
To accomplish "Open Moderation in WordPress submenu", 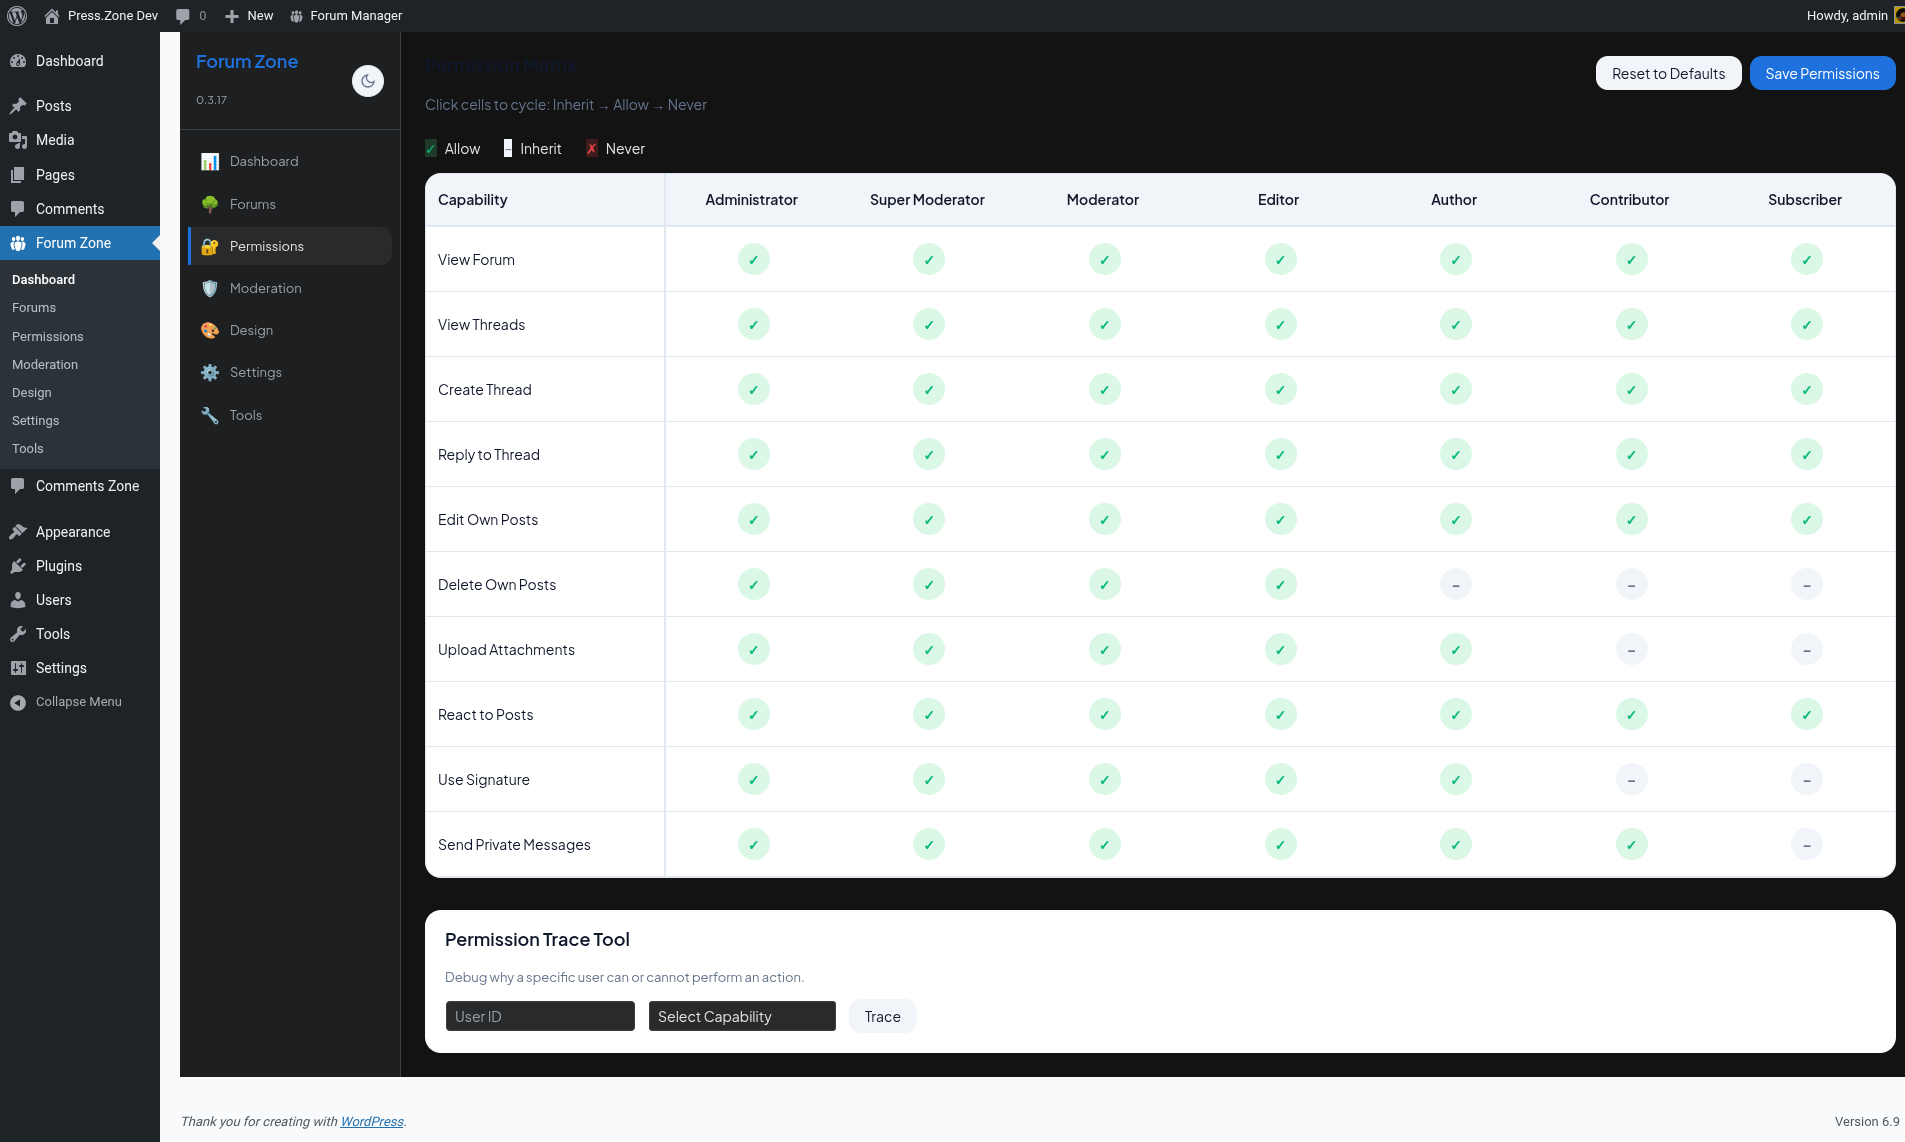I will tap(45, 365).
